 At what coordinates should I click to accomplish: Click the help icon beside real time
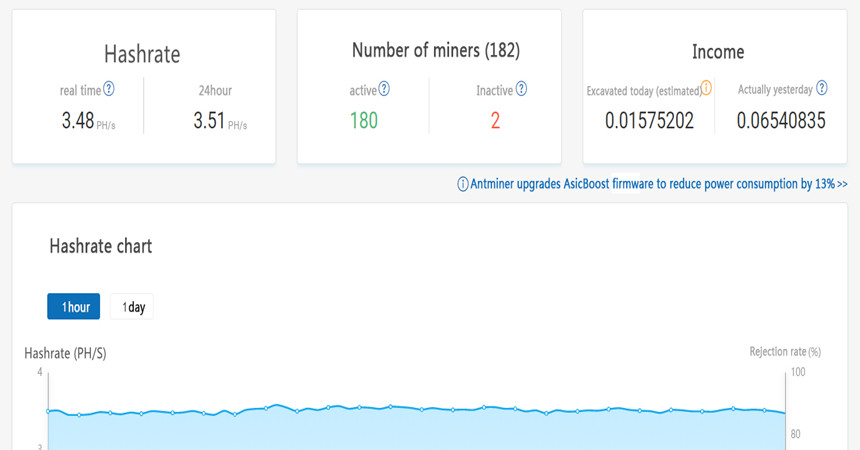[109, 89]
